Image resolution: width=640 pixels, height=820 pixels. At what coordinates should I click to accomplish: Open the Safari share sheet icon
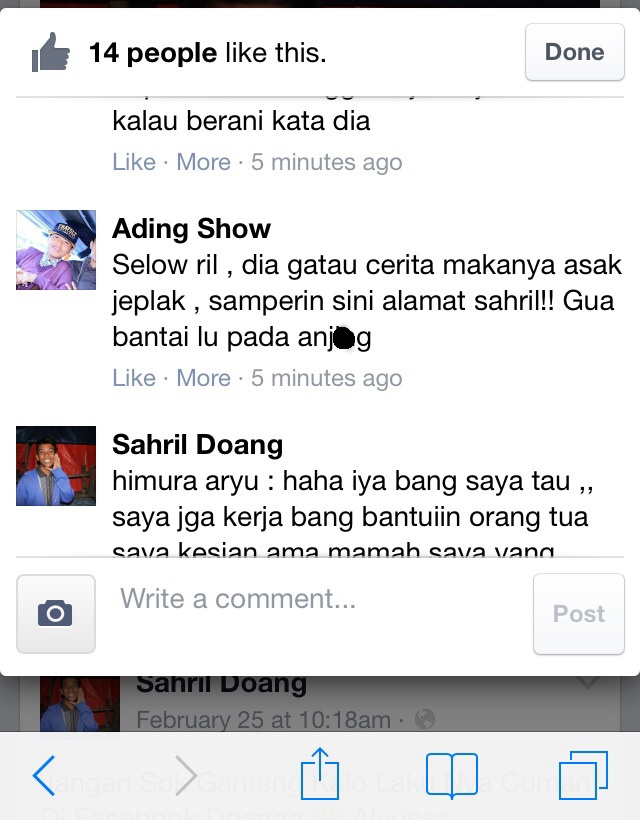[x=319, y=774]
